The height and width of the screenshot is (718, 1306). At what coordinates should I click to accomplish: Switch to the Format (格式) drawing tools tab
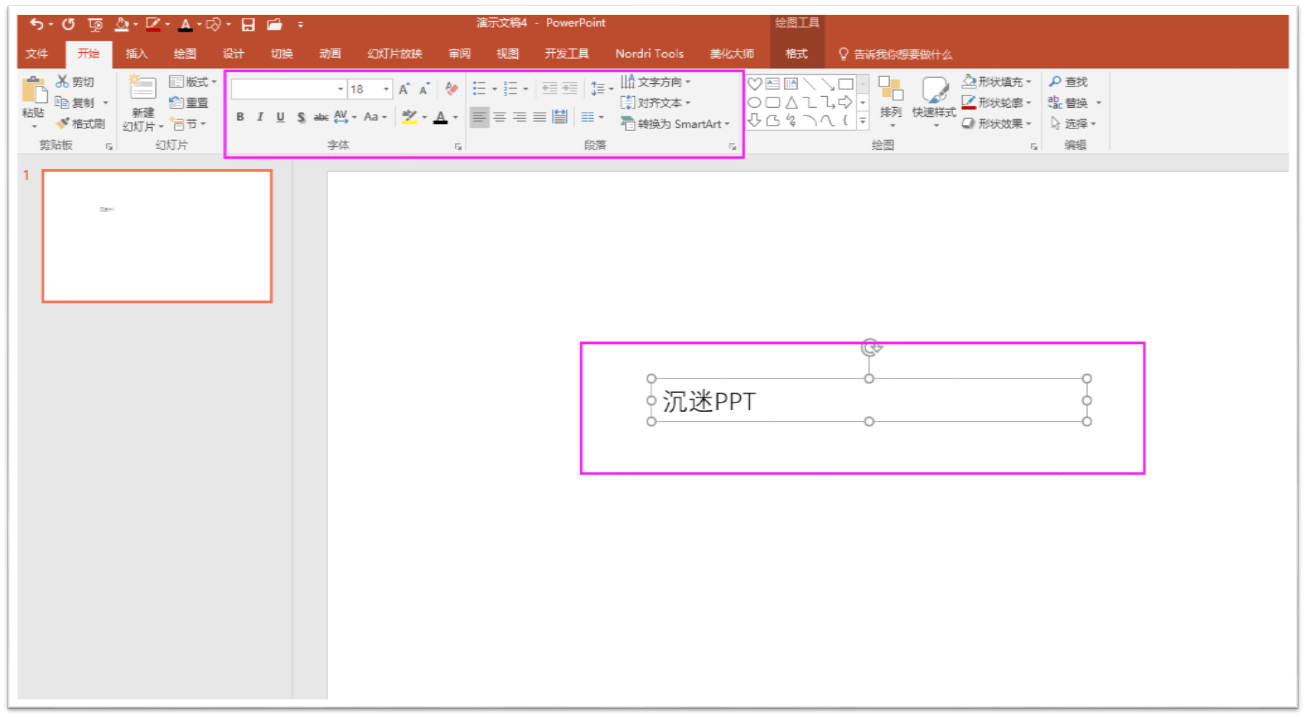(797, 54)
